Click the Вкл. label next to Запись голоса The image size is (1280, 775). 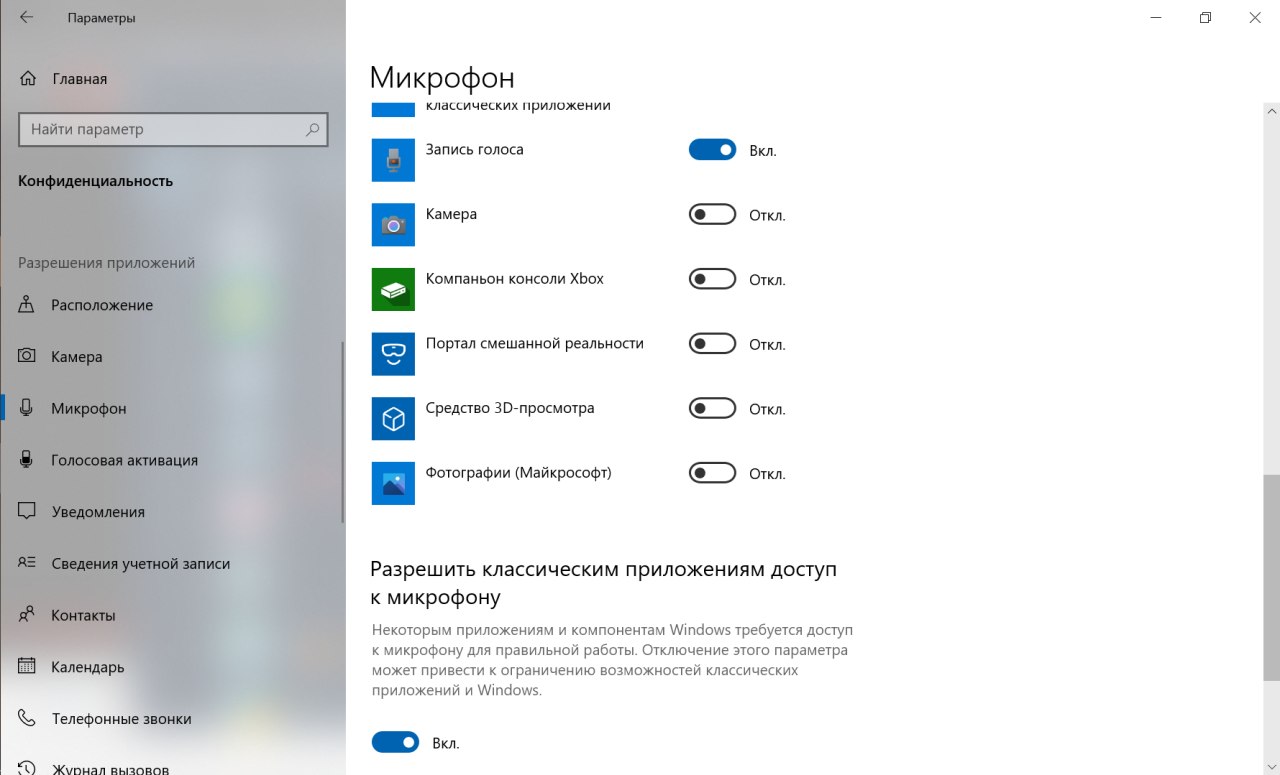pos(763,151)
